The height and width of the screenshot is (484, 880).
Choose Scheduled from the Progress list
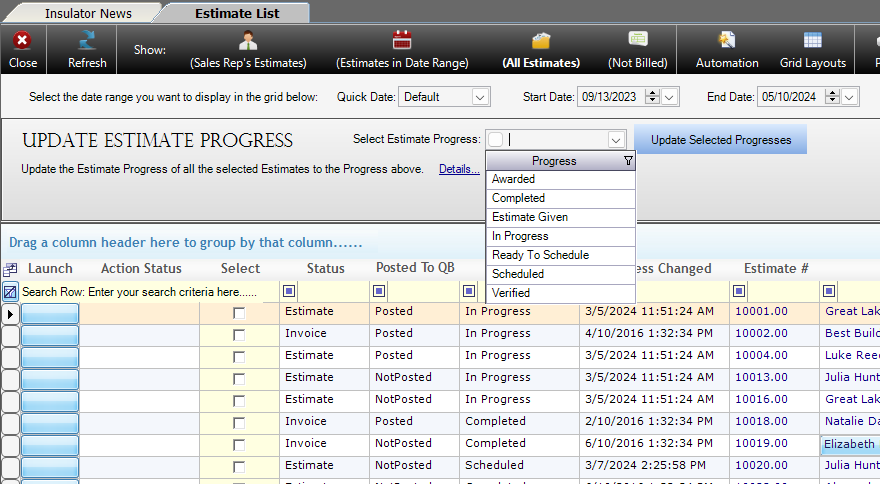(560, 274)
